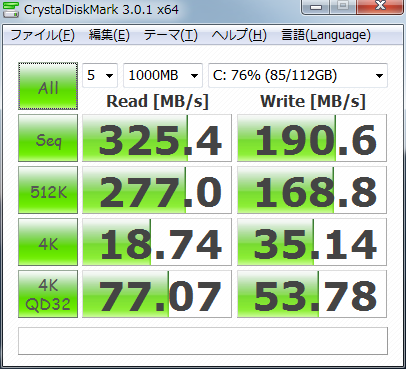The width and height of the screenshot is (406, 369).
Task: Open the テーマ(T) menu
Action: click(171, 35)
